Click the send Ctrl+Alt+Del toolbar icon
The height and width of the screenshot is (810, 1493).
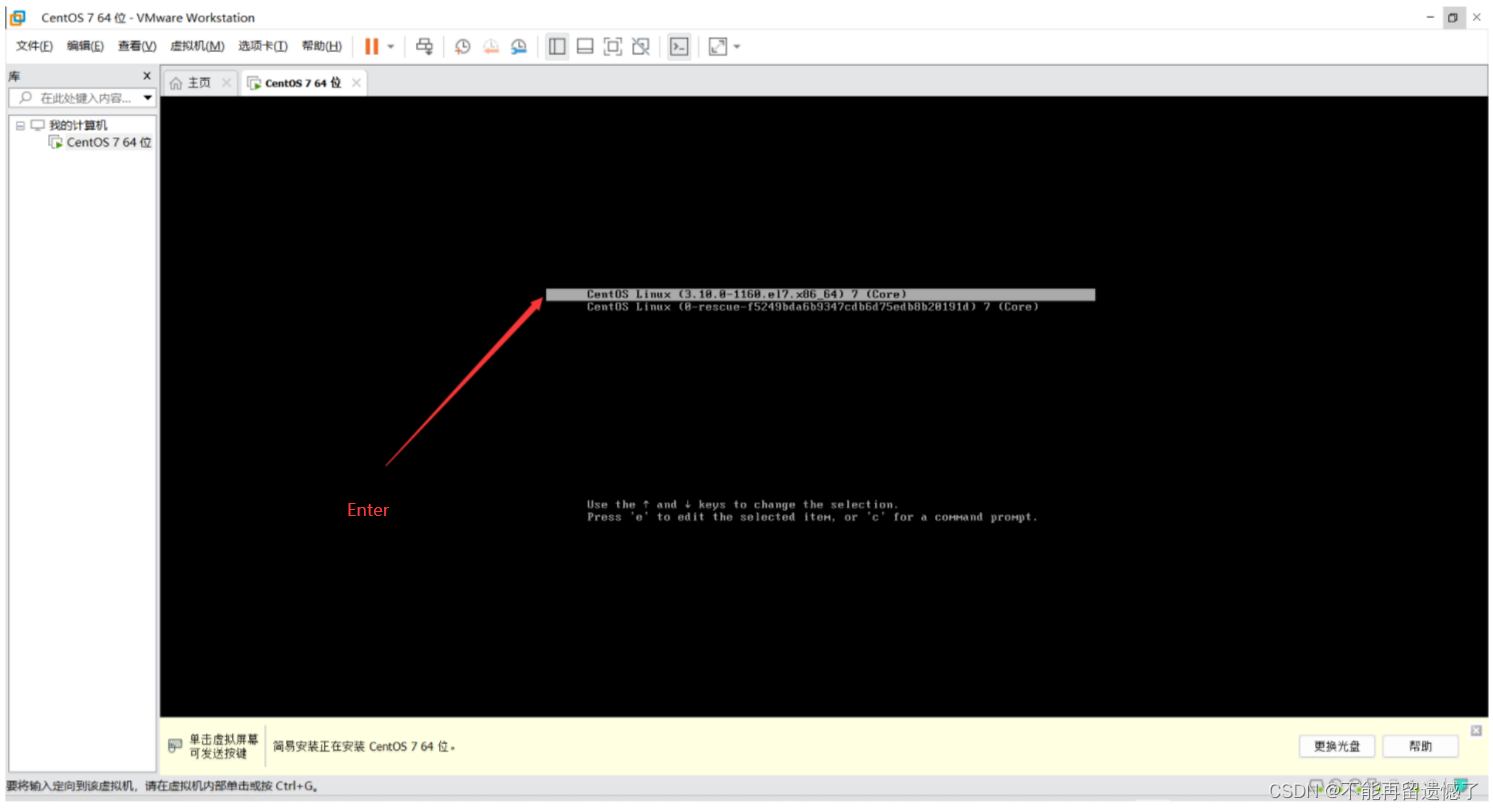(425, 46)
